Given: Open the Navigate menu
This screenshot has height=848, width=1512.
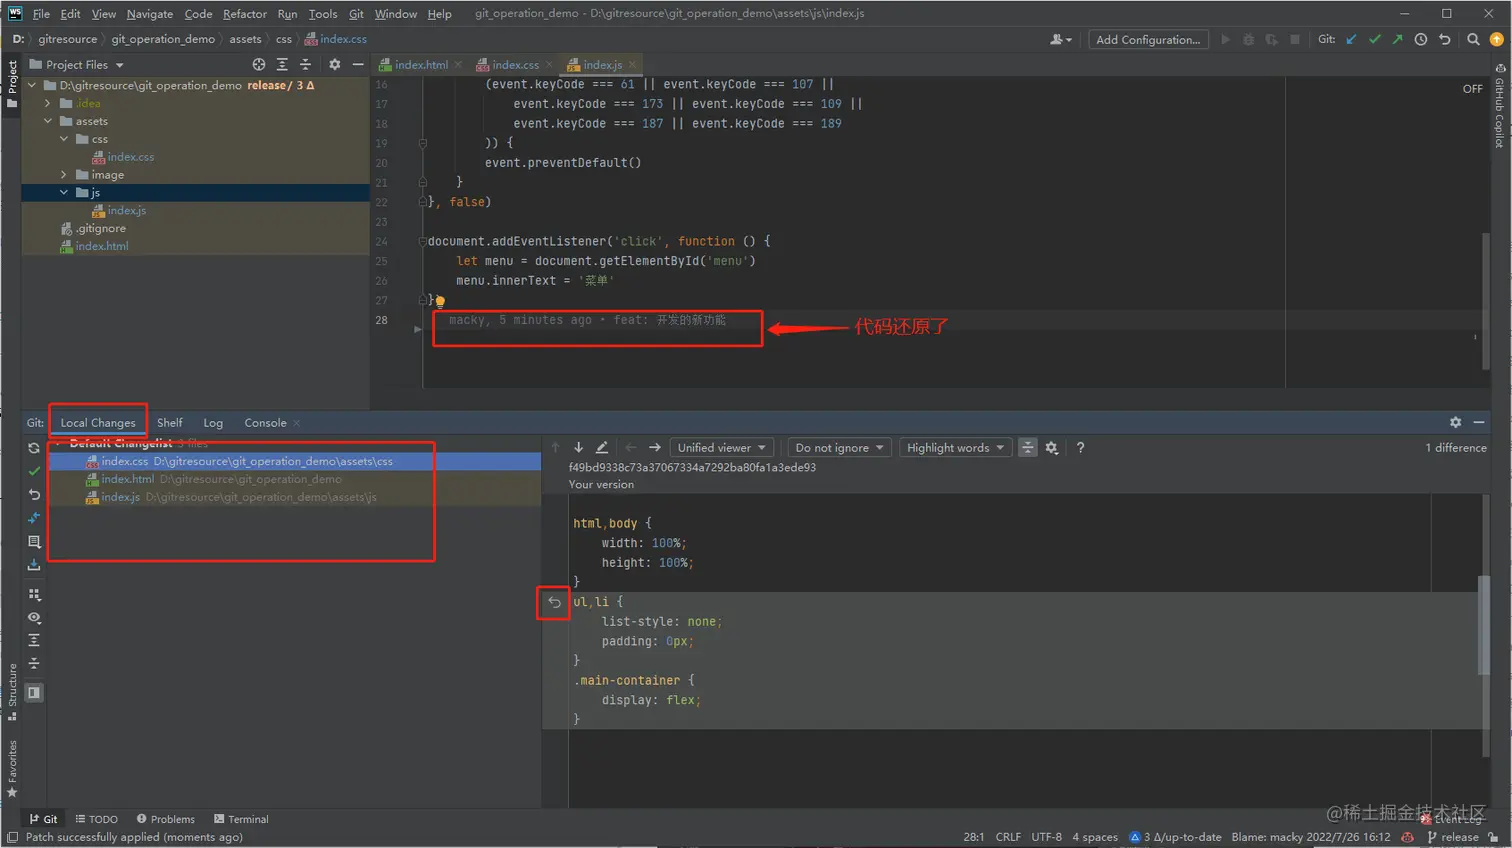Looking at the screenshot, I should click(150, 14).
